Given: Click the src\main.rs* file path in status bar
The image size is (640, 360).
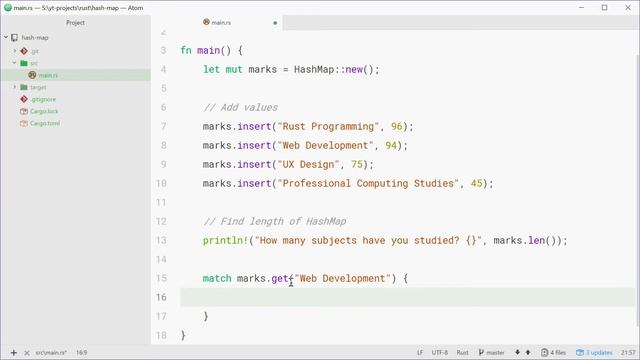Looking at the screenshot, I should coord(51,353).
